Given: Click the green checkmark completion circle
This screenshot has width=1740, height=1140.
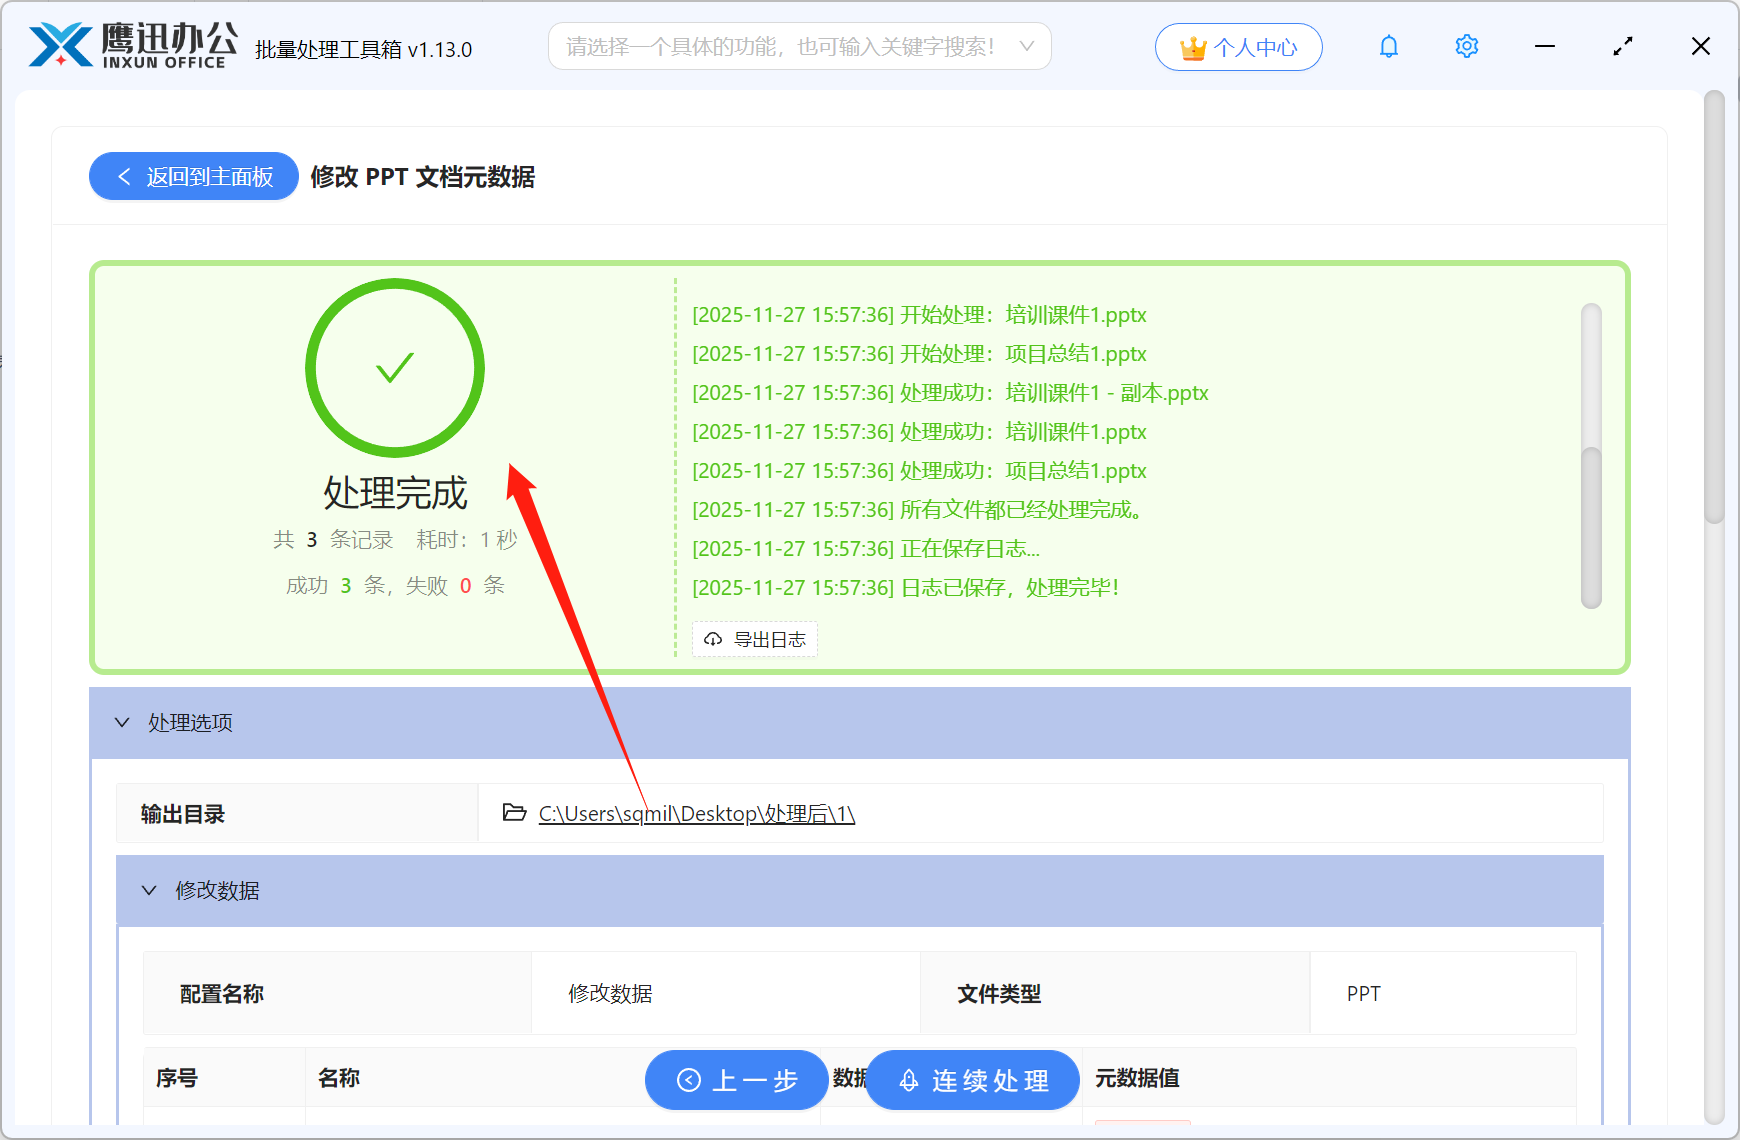Looking at the screenshot, I should pos(395,368).
